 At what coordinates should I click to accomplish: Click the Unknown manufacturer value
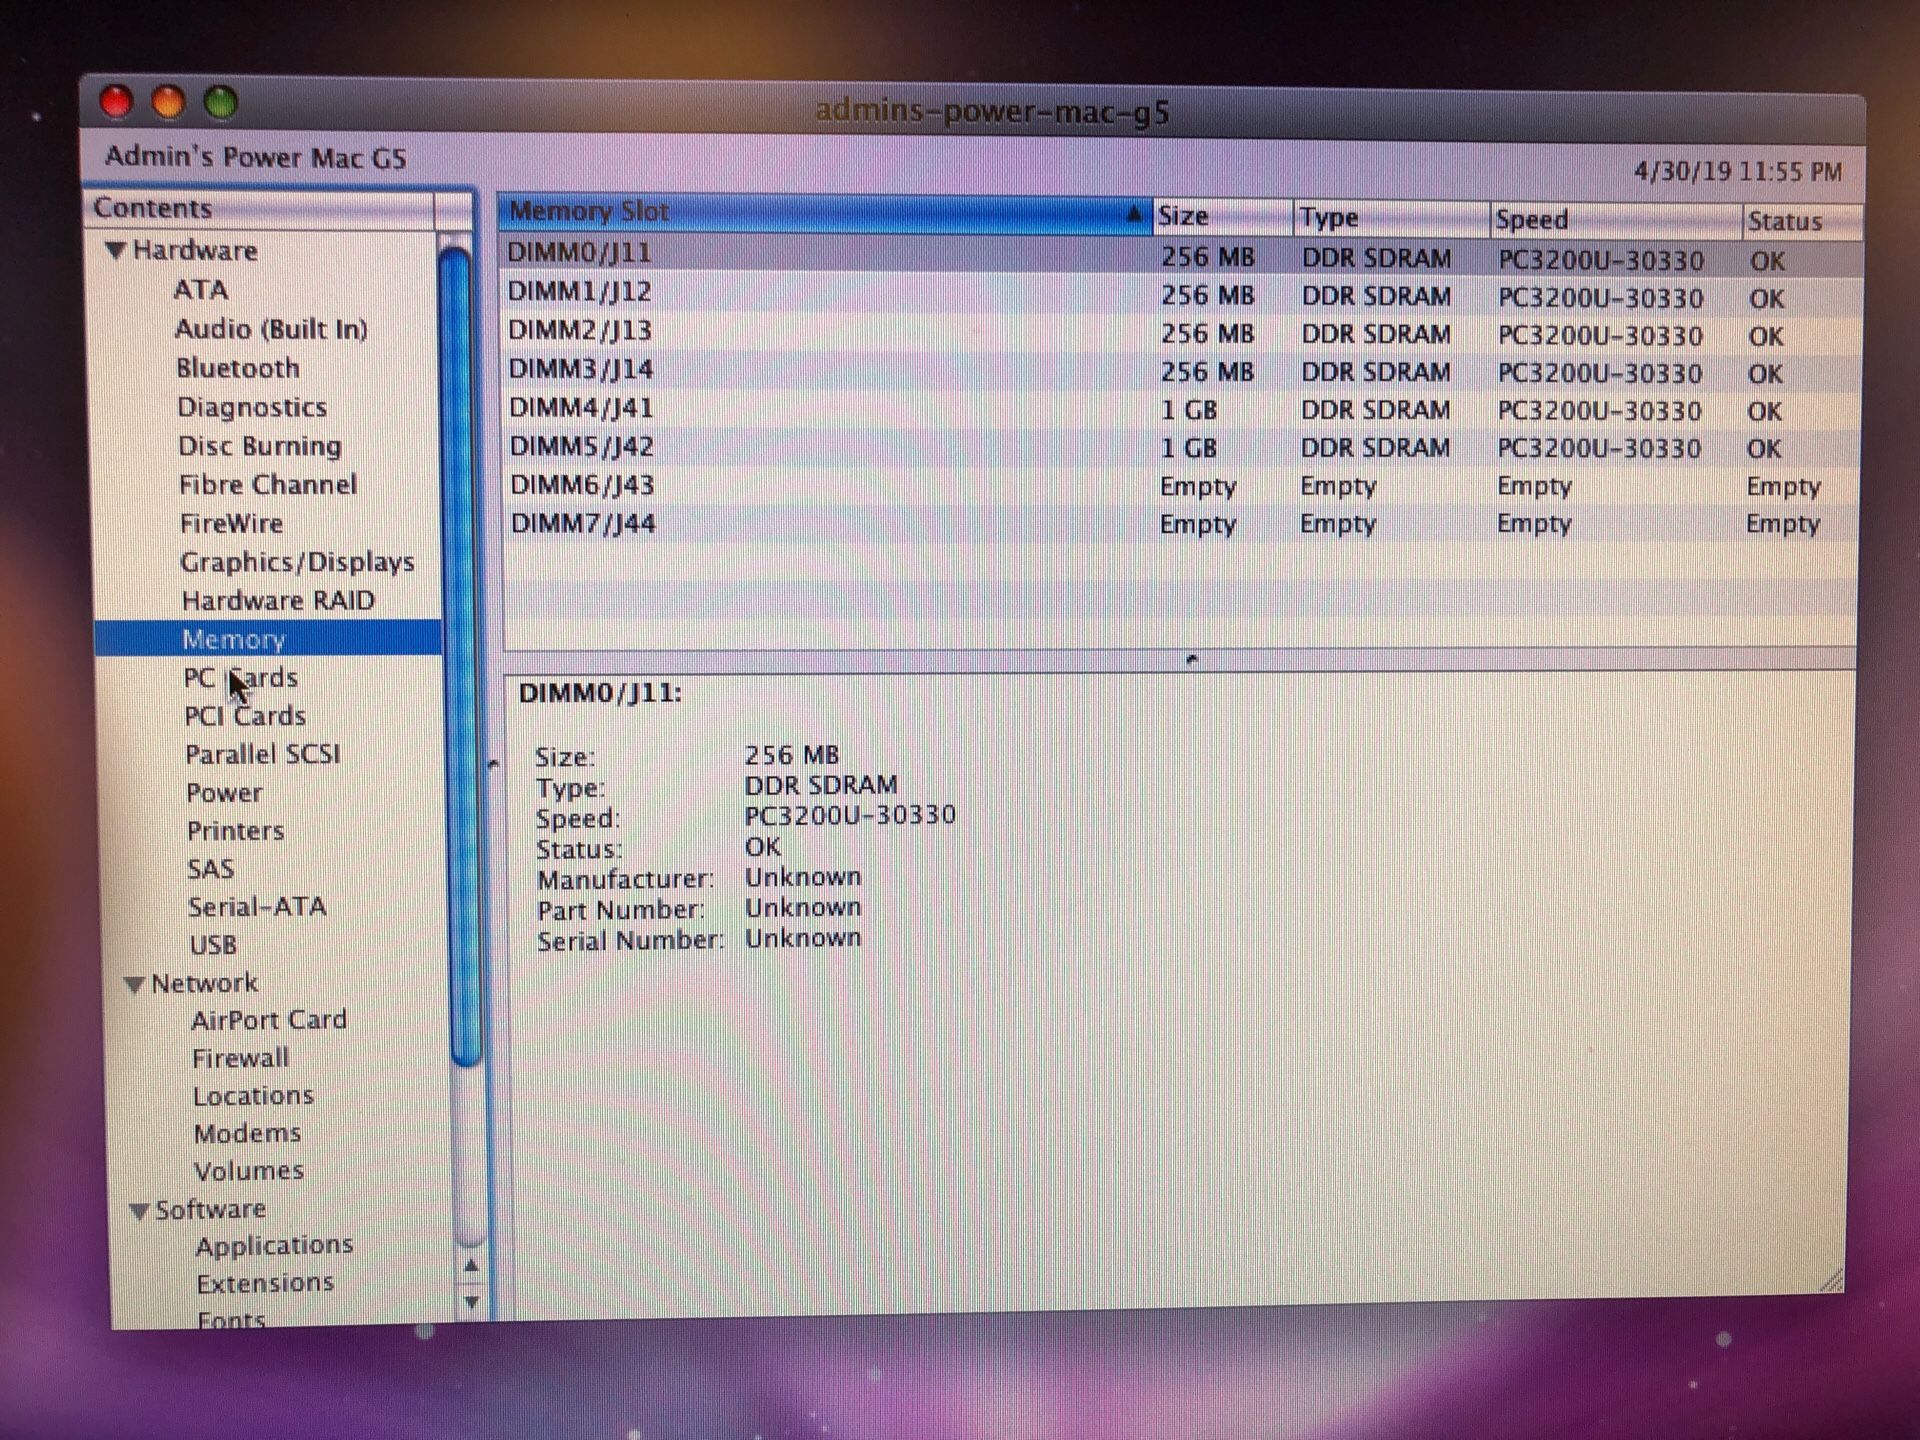(x=803, y=877)
